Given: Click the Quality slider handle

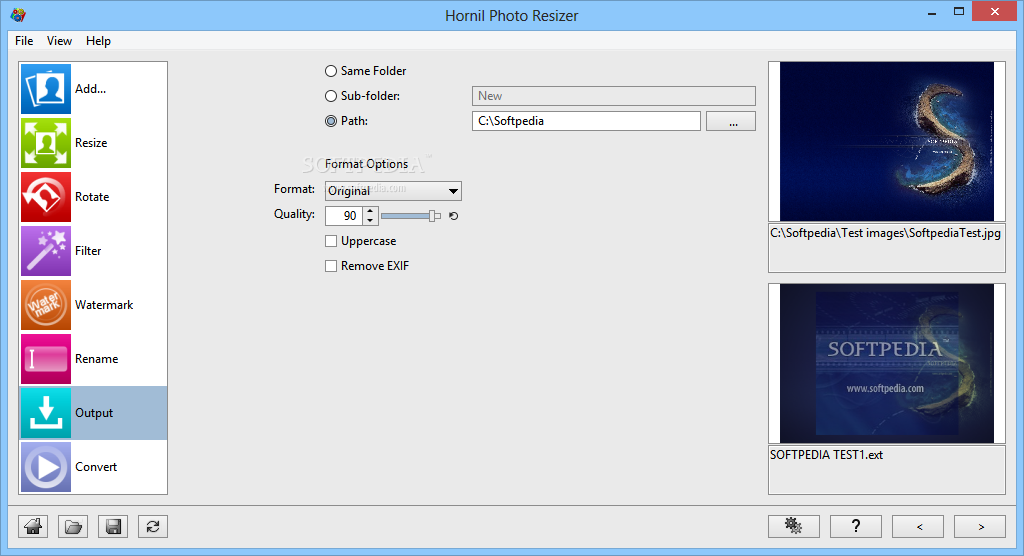Looking at the screenshot, I should tap(432, 216).
